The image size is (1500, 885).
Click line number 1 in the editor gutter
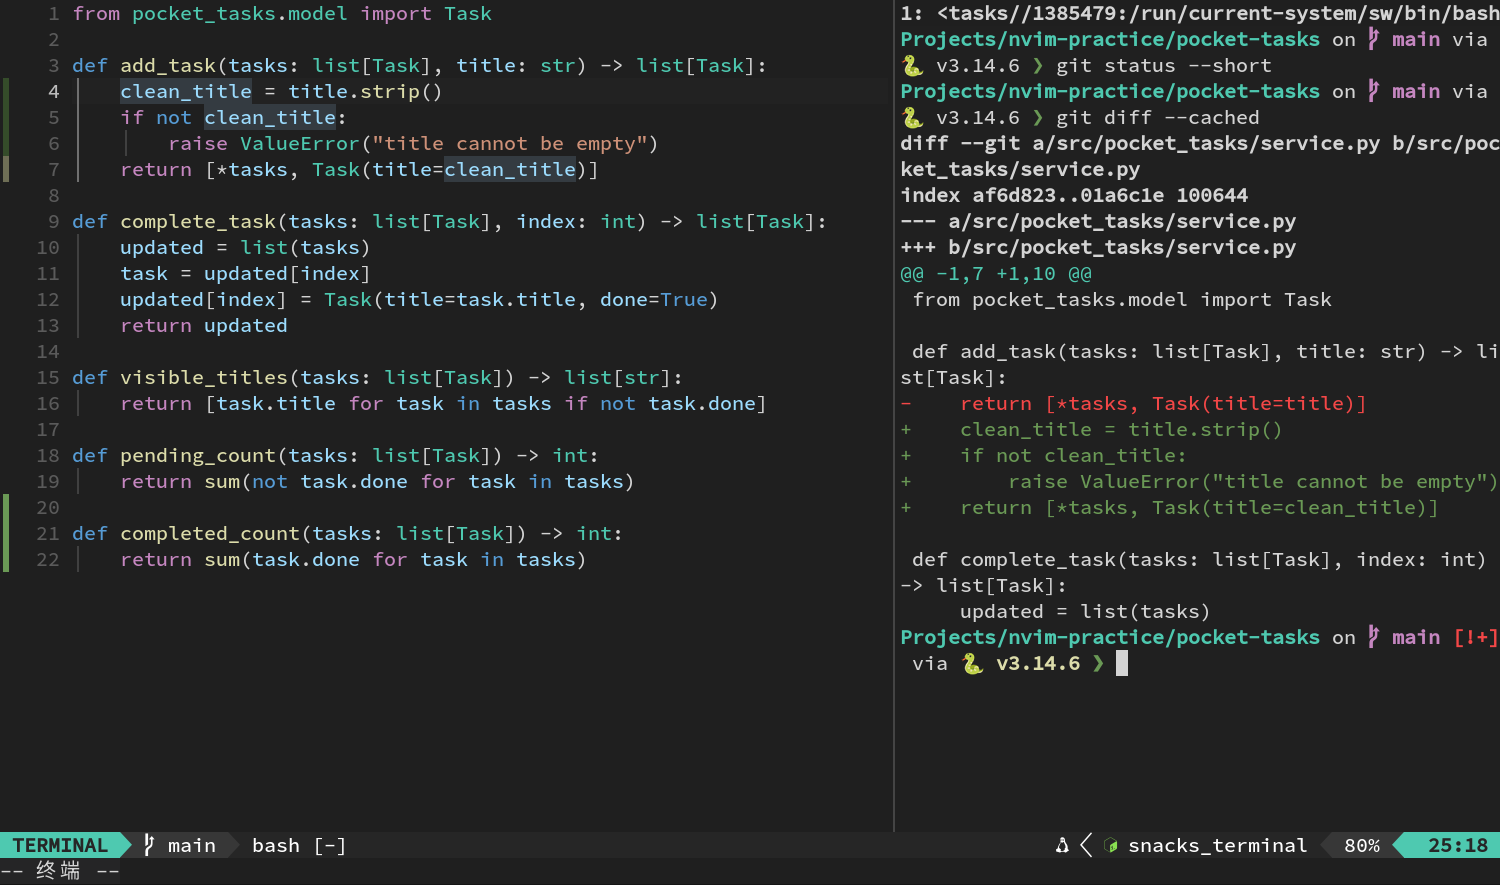click(x=54, y=14)
